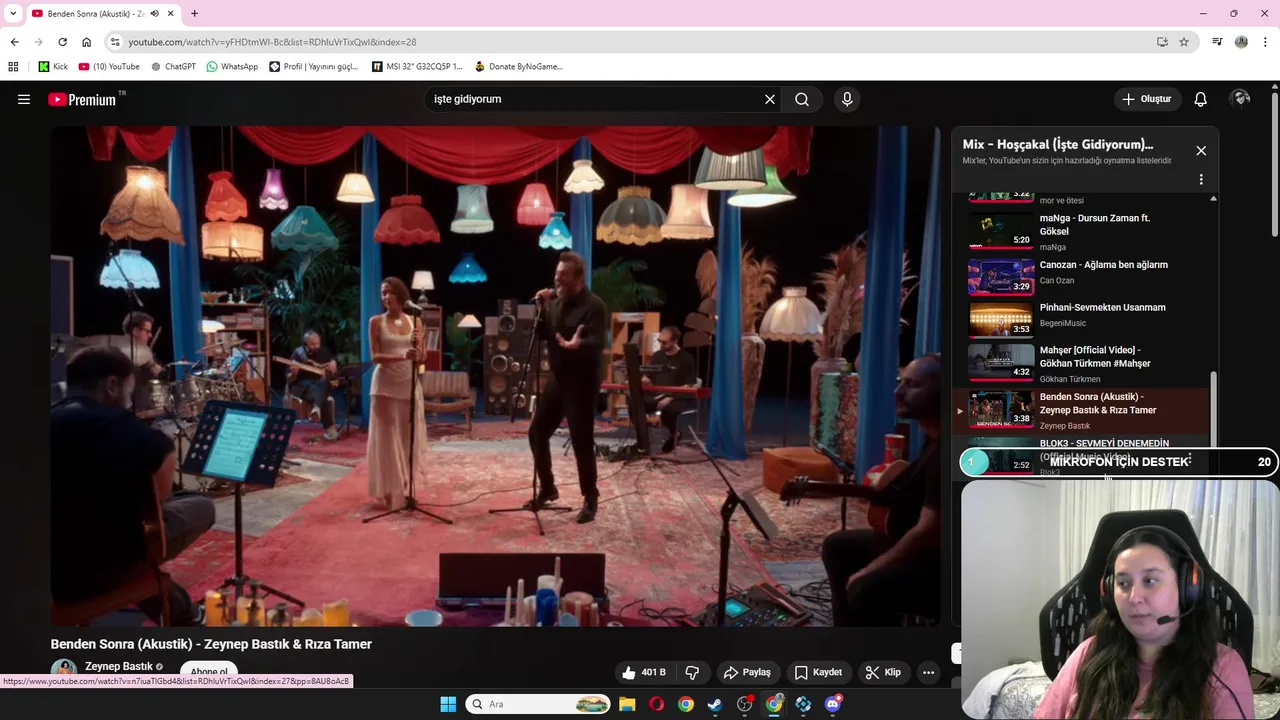Close the Mix playlist panel
Image resolution: width=1280 pixels, height=720 pixels.
1201,150
